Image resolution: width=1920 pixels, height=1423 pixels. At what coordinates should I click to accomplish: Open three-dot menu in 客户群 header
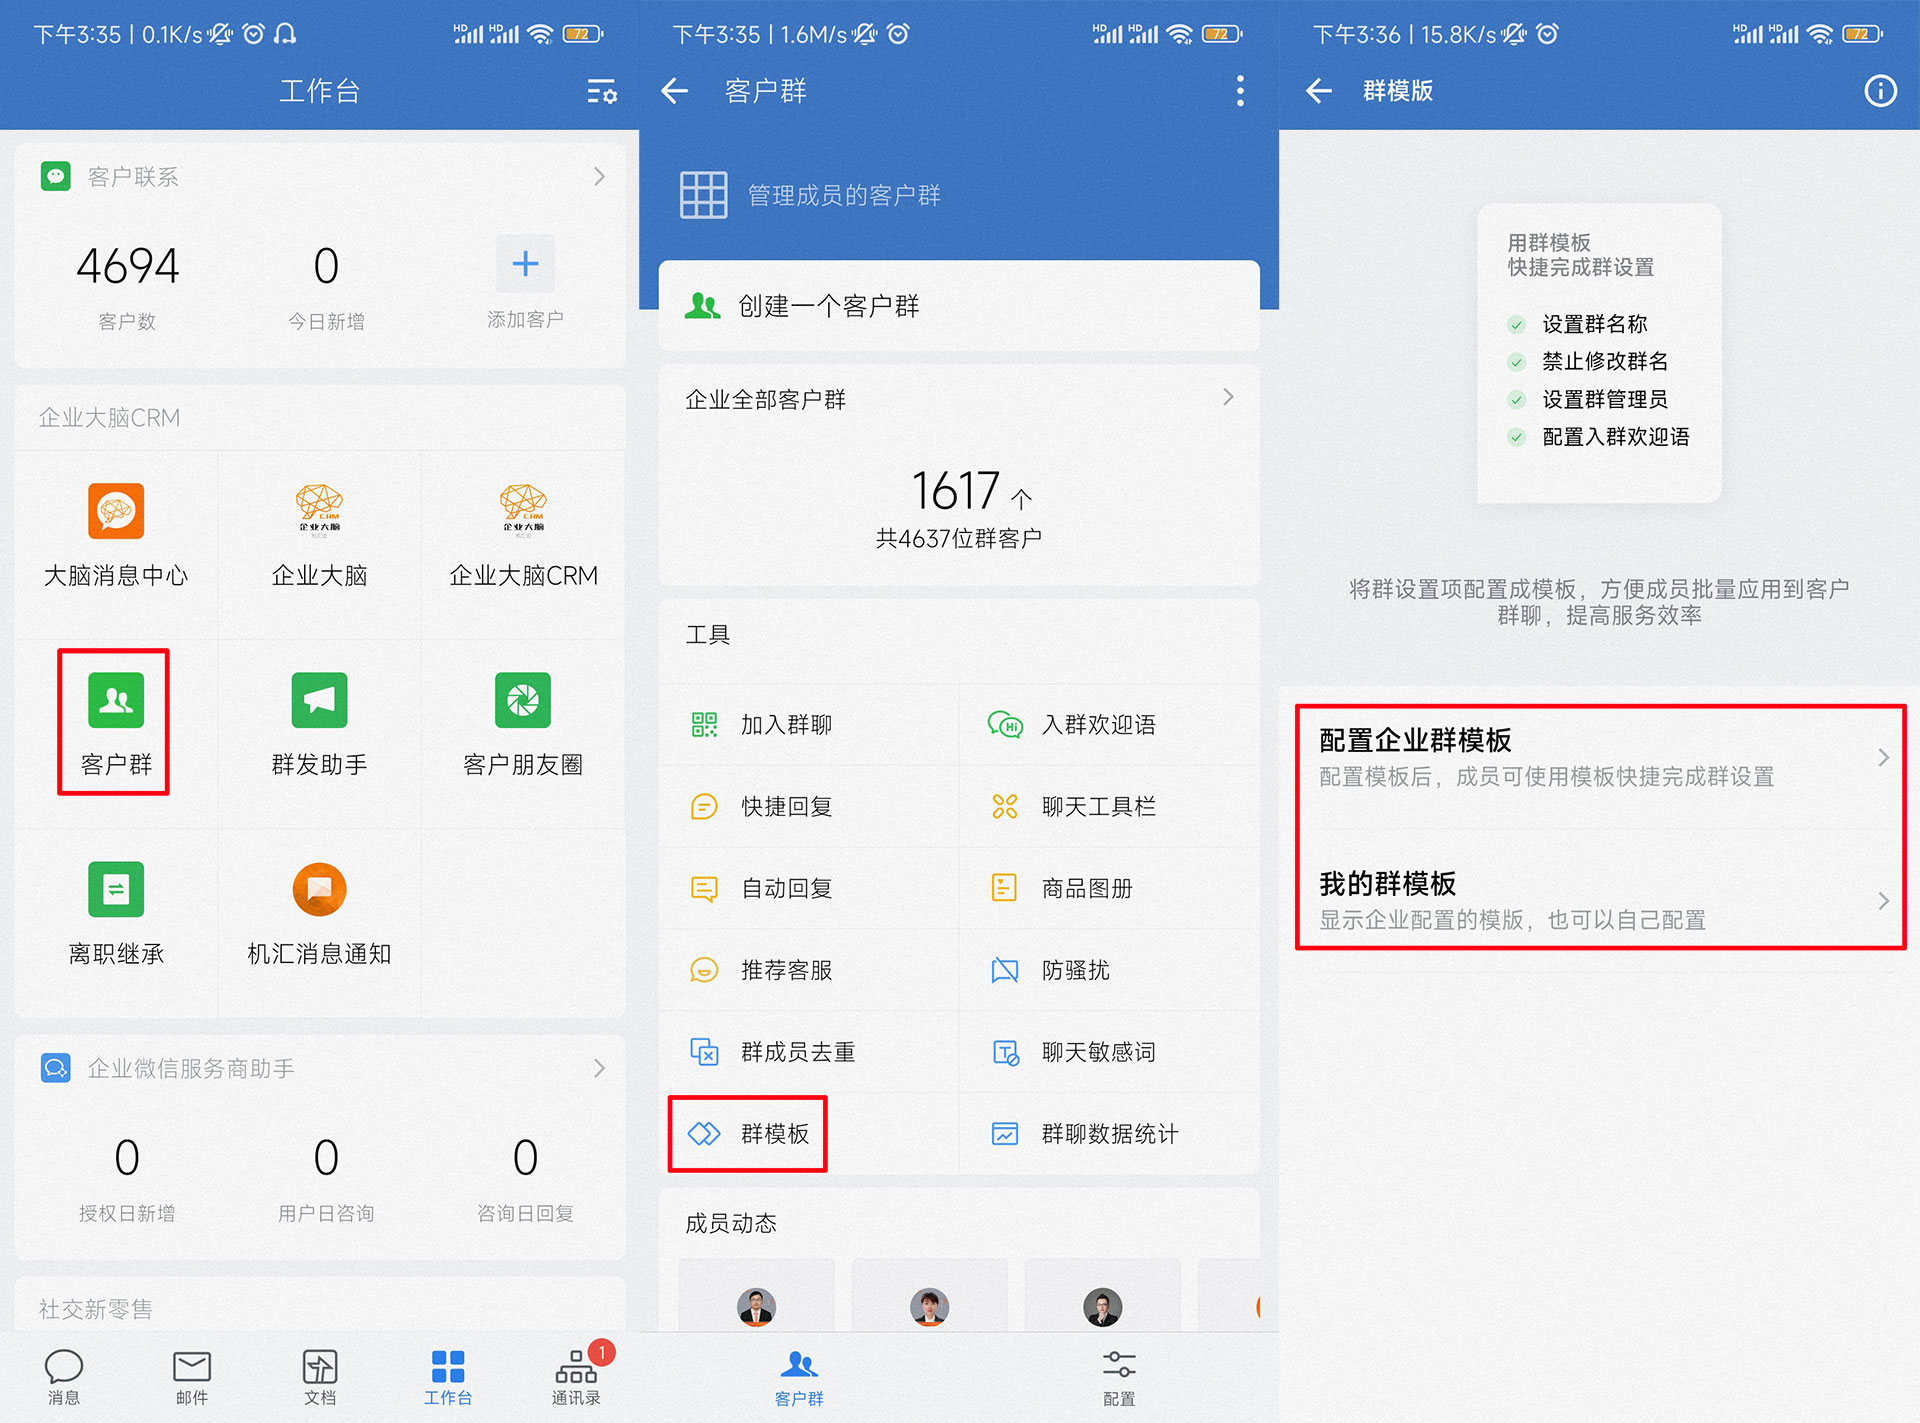[x=1240, y=91]
